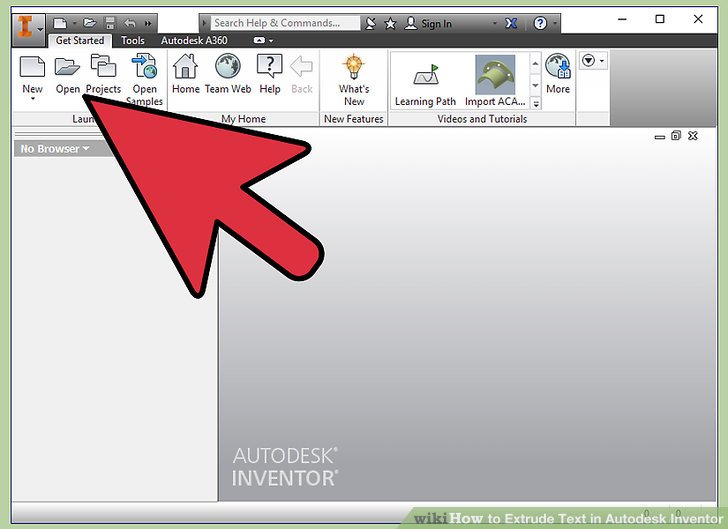The height and width of the screenshot is (529, 728).
Task: Click the Home house icon
Action: (x=185, y=66)
